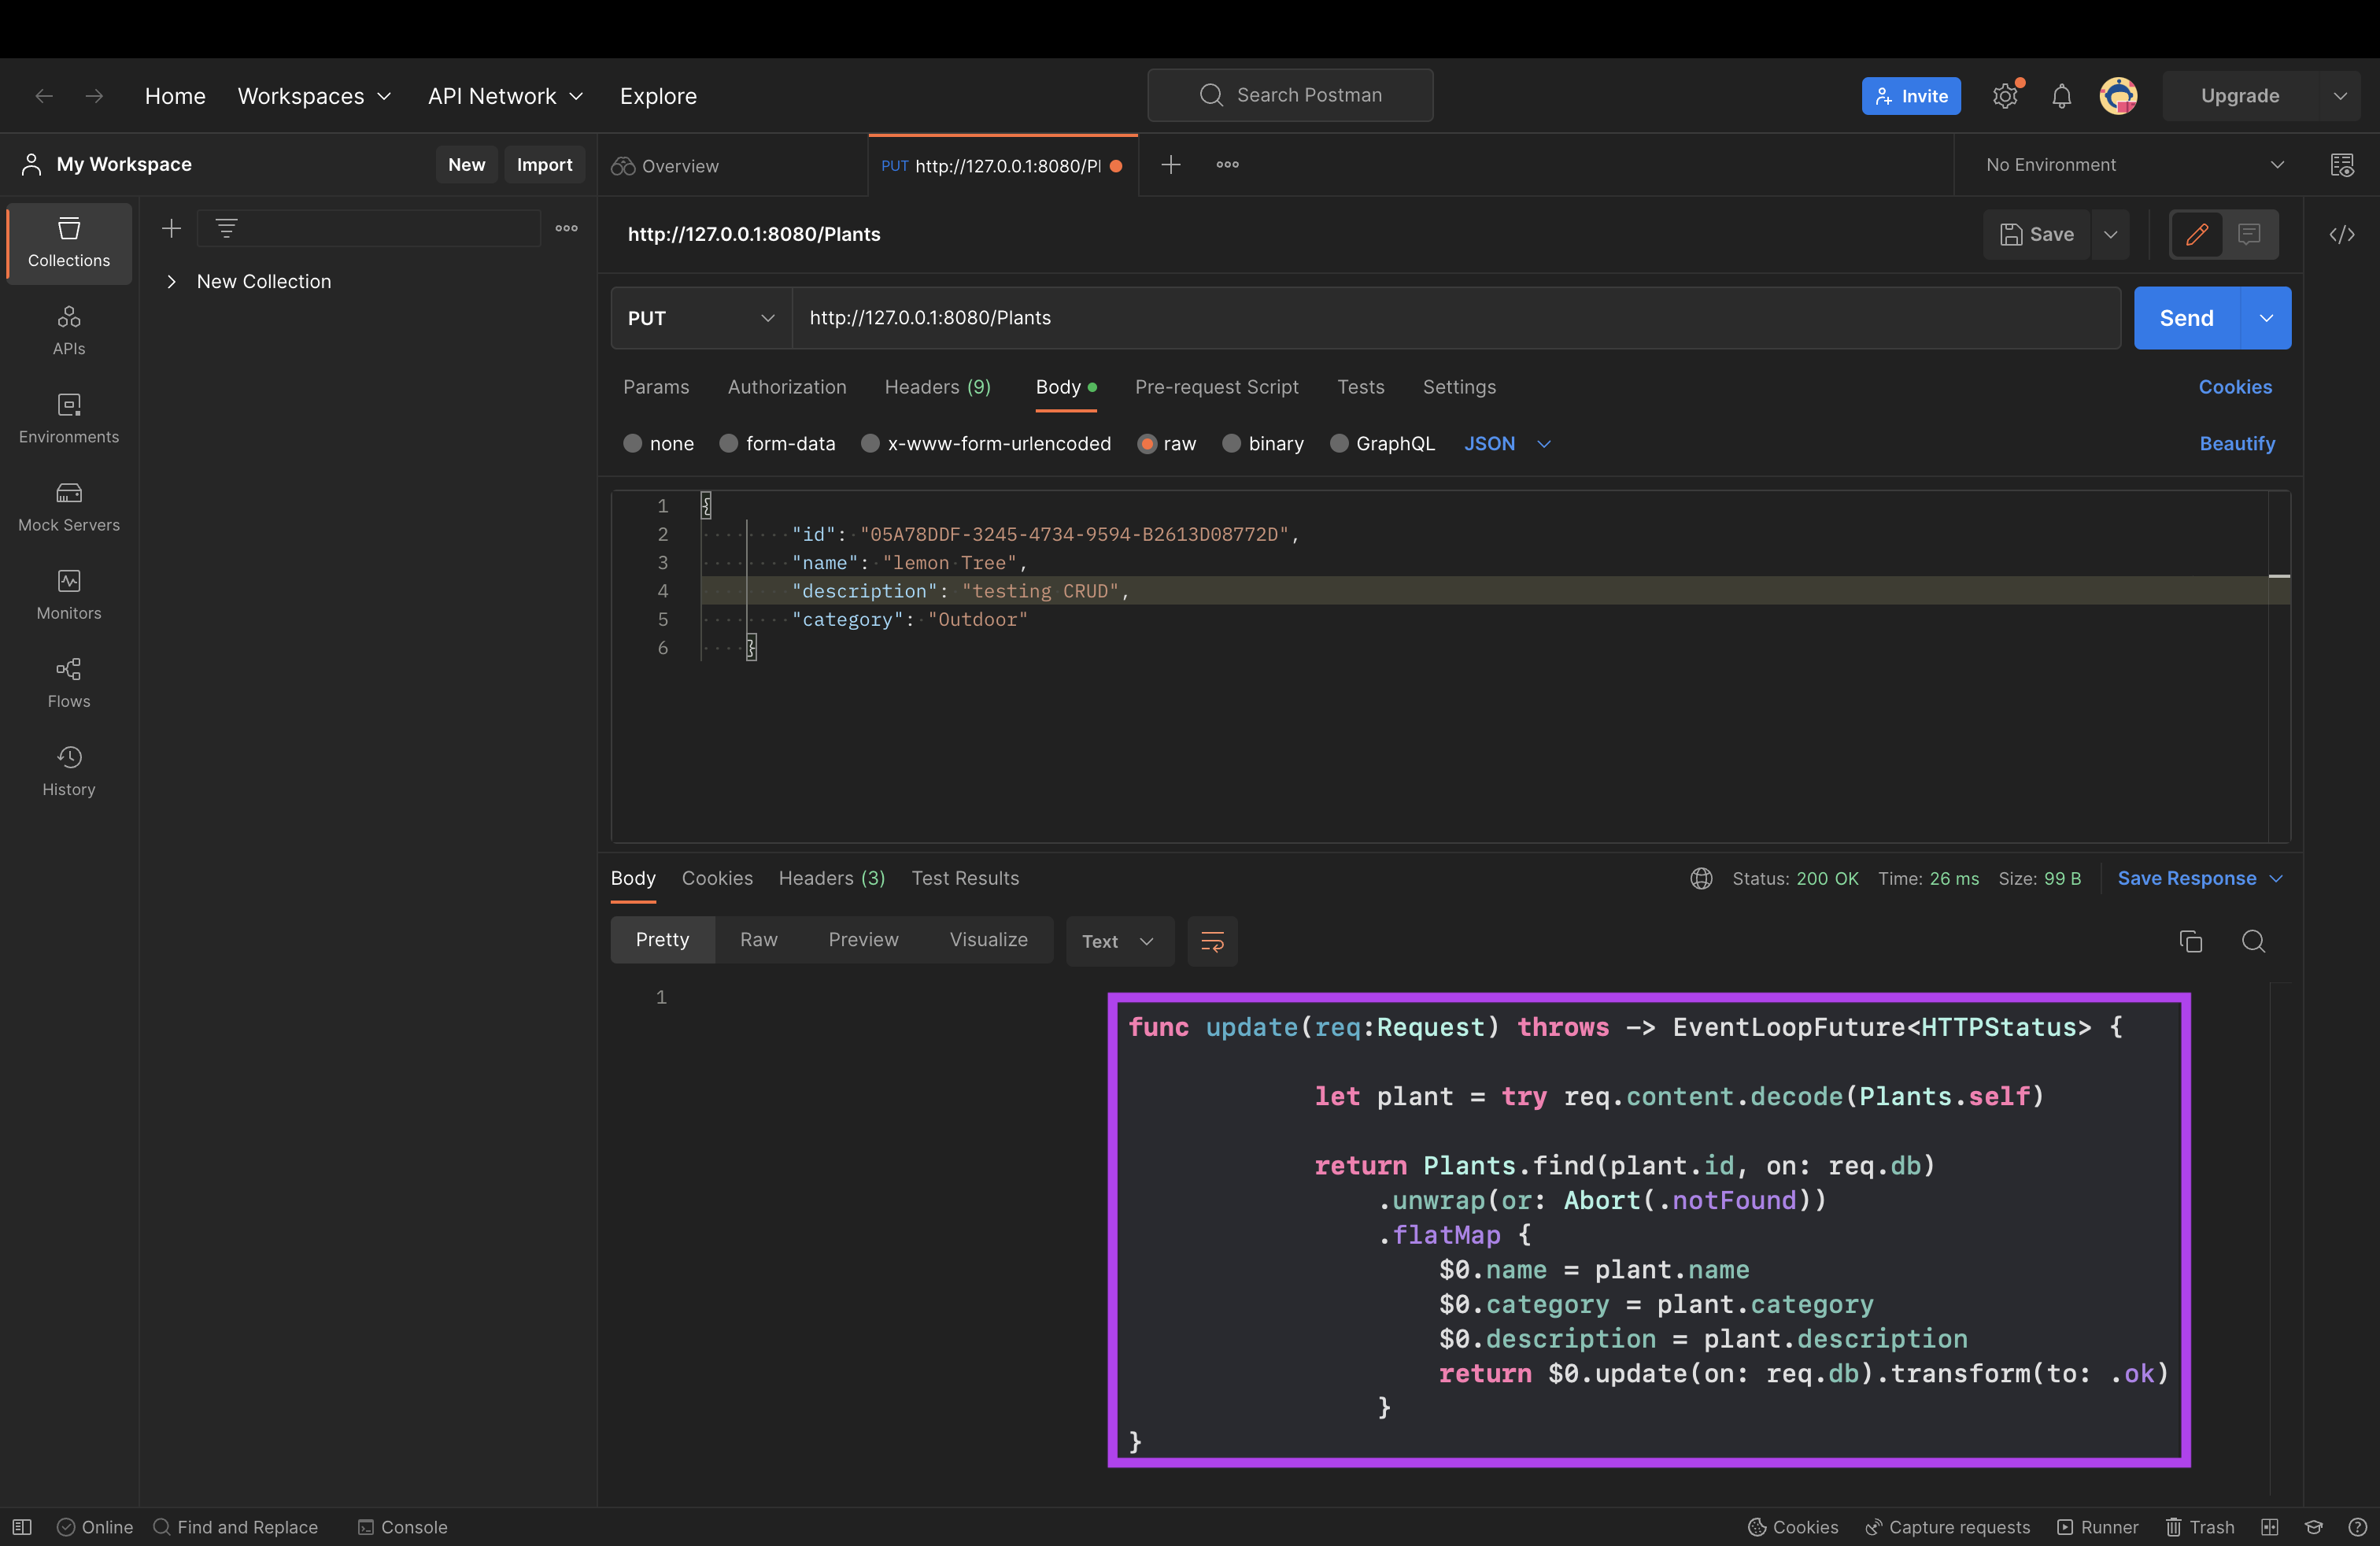Open the Trash
Screen dimensions: 2380x1546
coord(2199,1527)
